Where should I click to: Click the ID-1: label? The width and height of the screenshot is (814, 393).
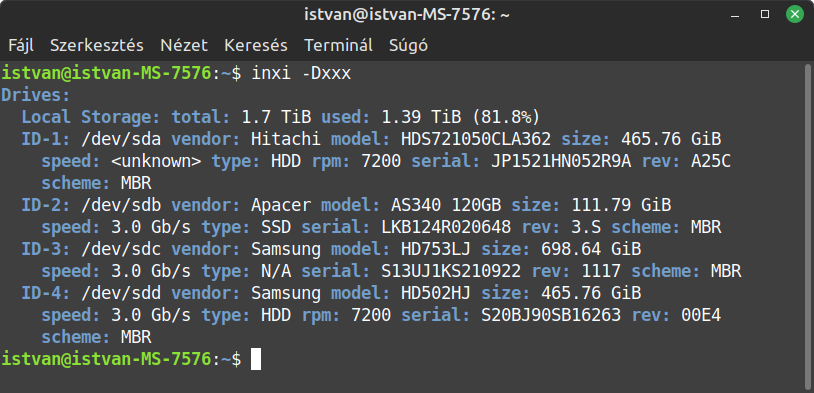[x=46, y=139]
